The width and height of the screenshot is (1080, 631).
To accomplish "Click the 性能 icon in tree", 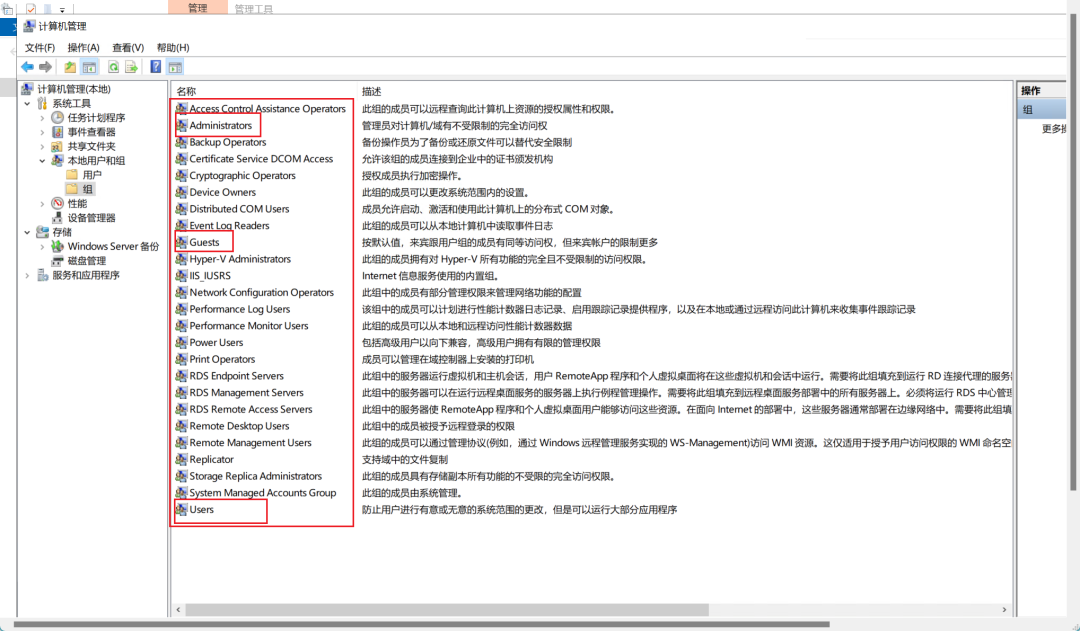I will click(x=58, y=204).
